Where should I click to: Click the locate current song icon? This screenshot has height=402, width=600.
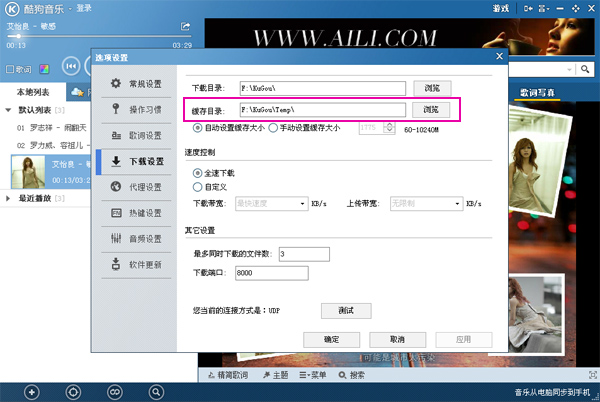point(73,392)
